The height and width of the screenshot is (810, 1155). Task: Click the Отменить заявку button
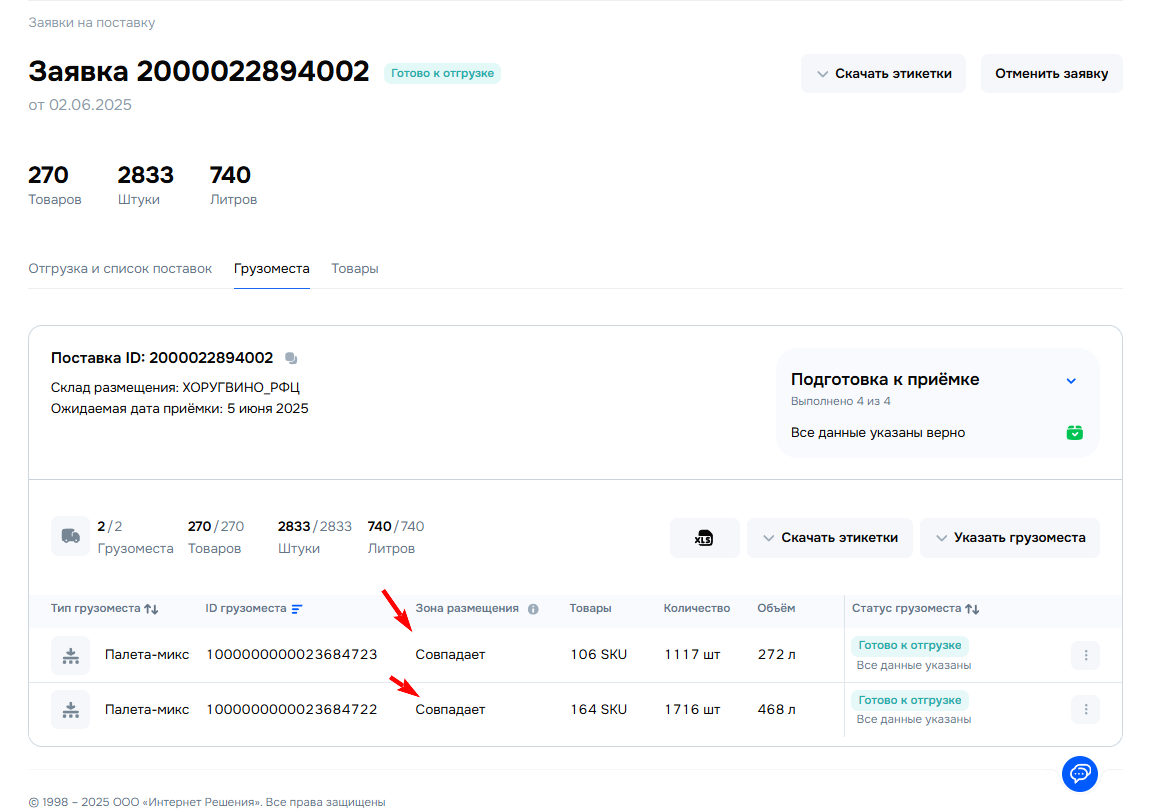[x=1051, y=74]
